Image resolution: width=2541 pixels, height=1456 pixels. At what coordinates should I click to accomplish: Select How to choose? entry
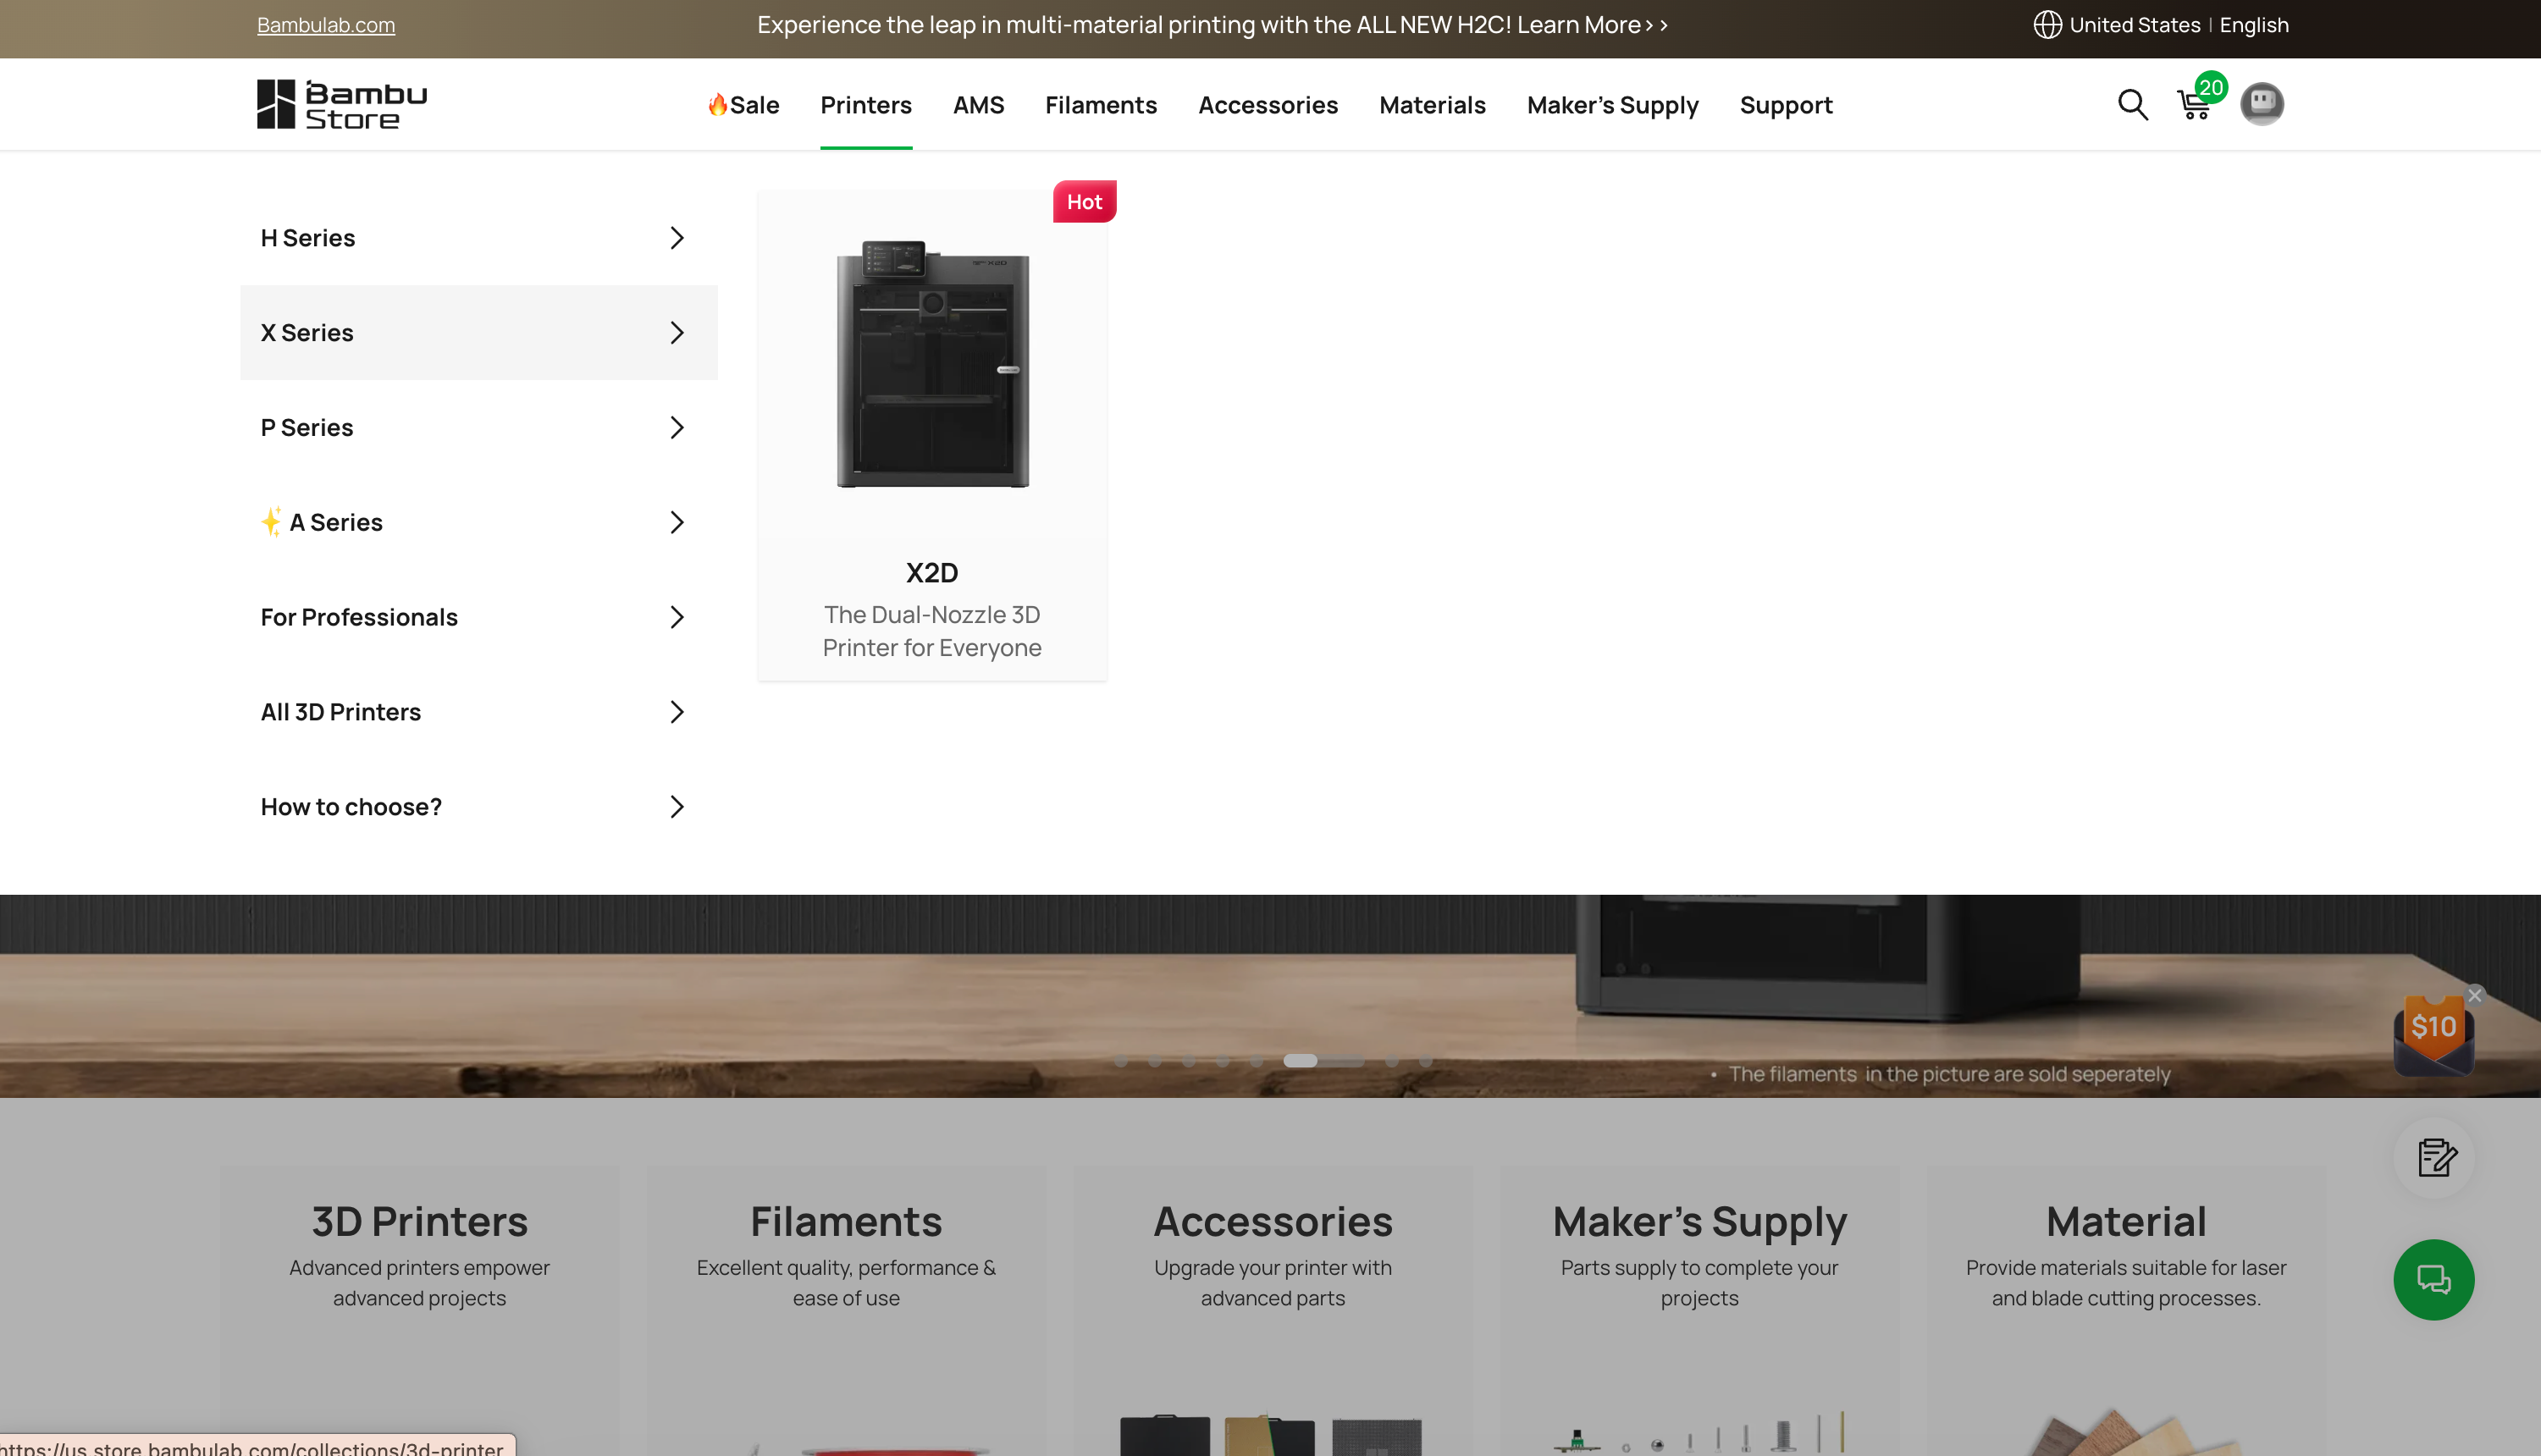click(x=478, y=807)
